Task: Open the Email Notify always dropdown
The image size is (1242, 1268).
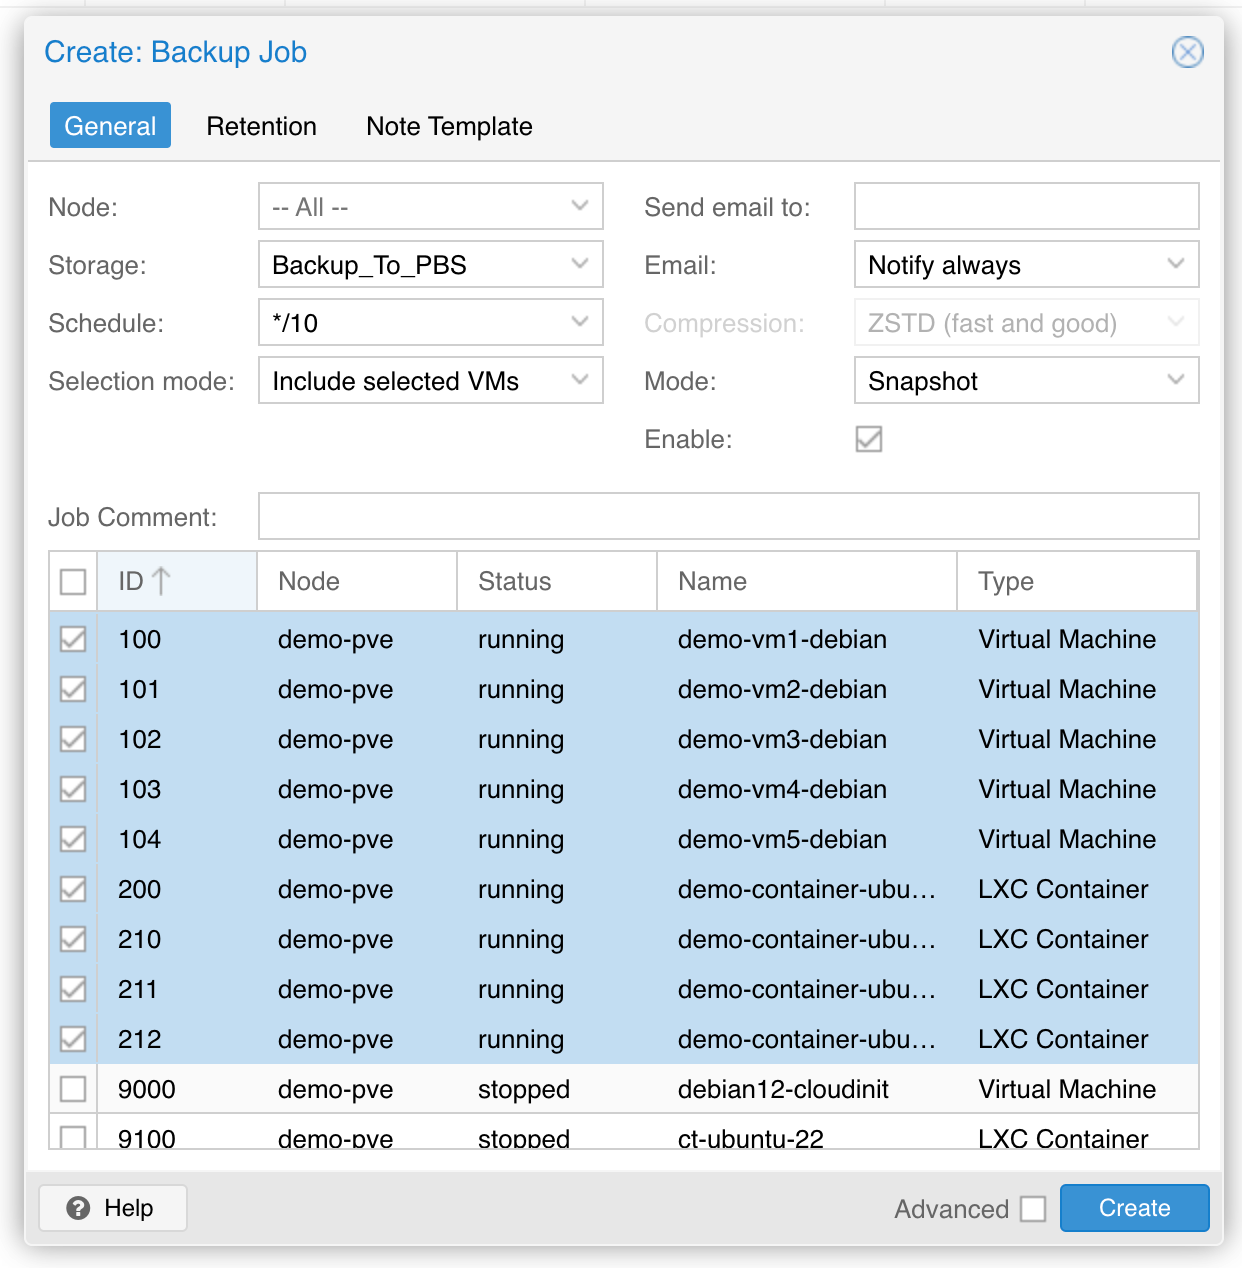Action: pos(1026,265)
